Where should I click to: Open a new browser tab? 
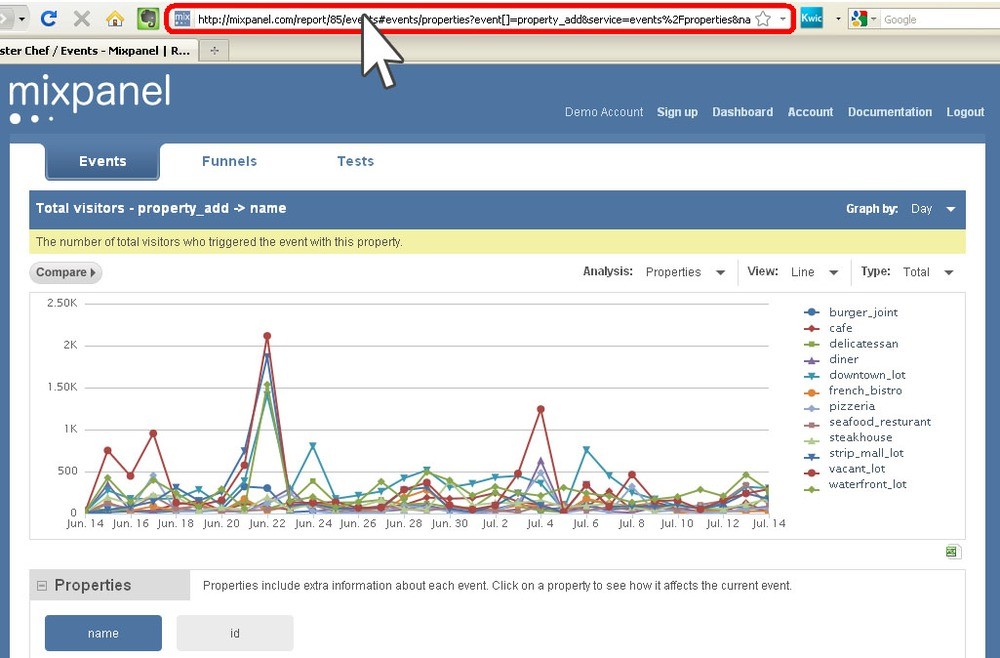(x=214, y=50)
